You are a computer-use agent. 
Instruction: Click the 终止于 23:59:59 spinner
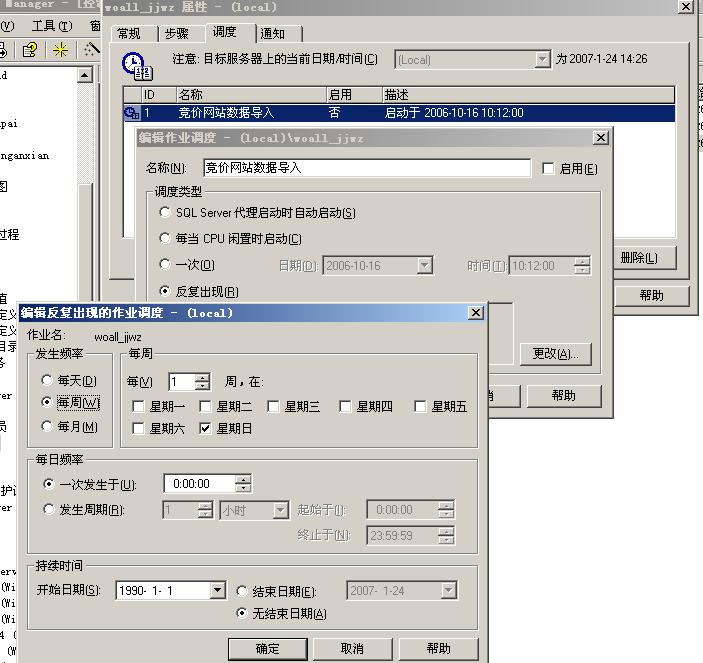(446, 536)
